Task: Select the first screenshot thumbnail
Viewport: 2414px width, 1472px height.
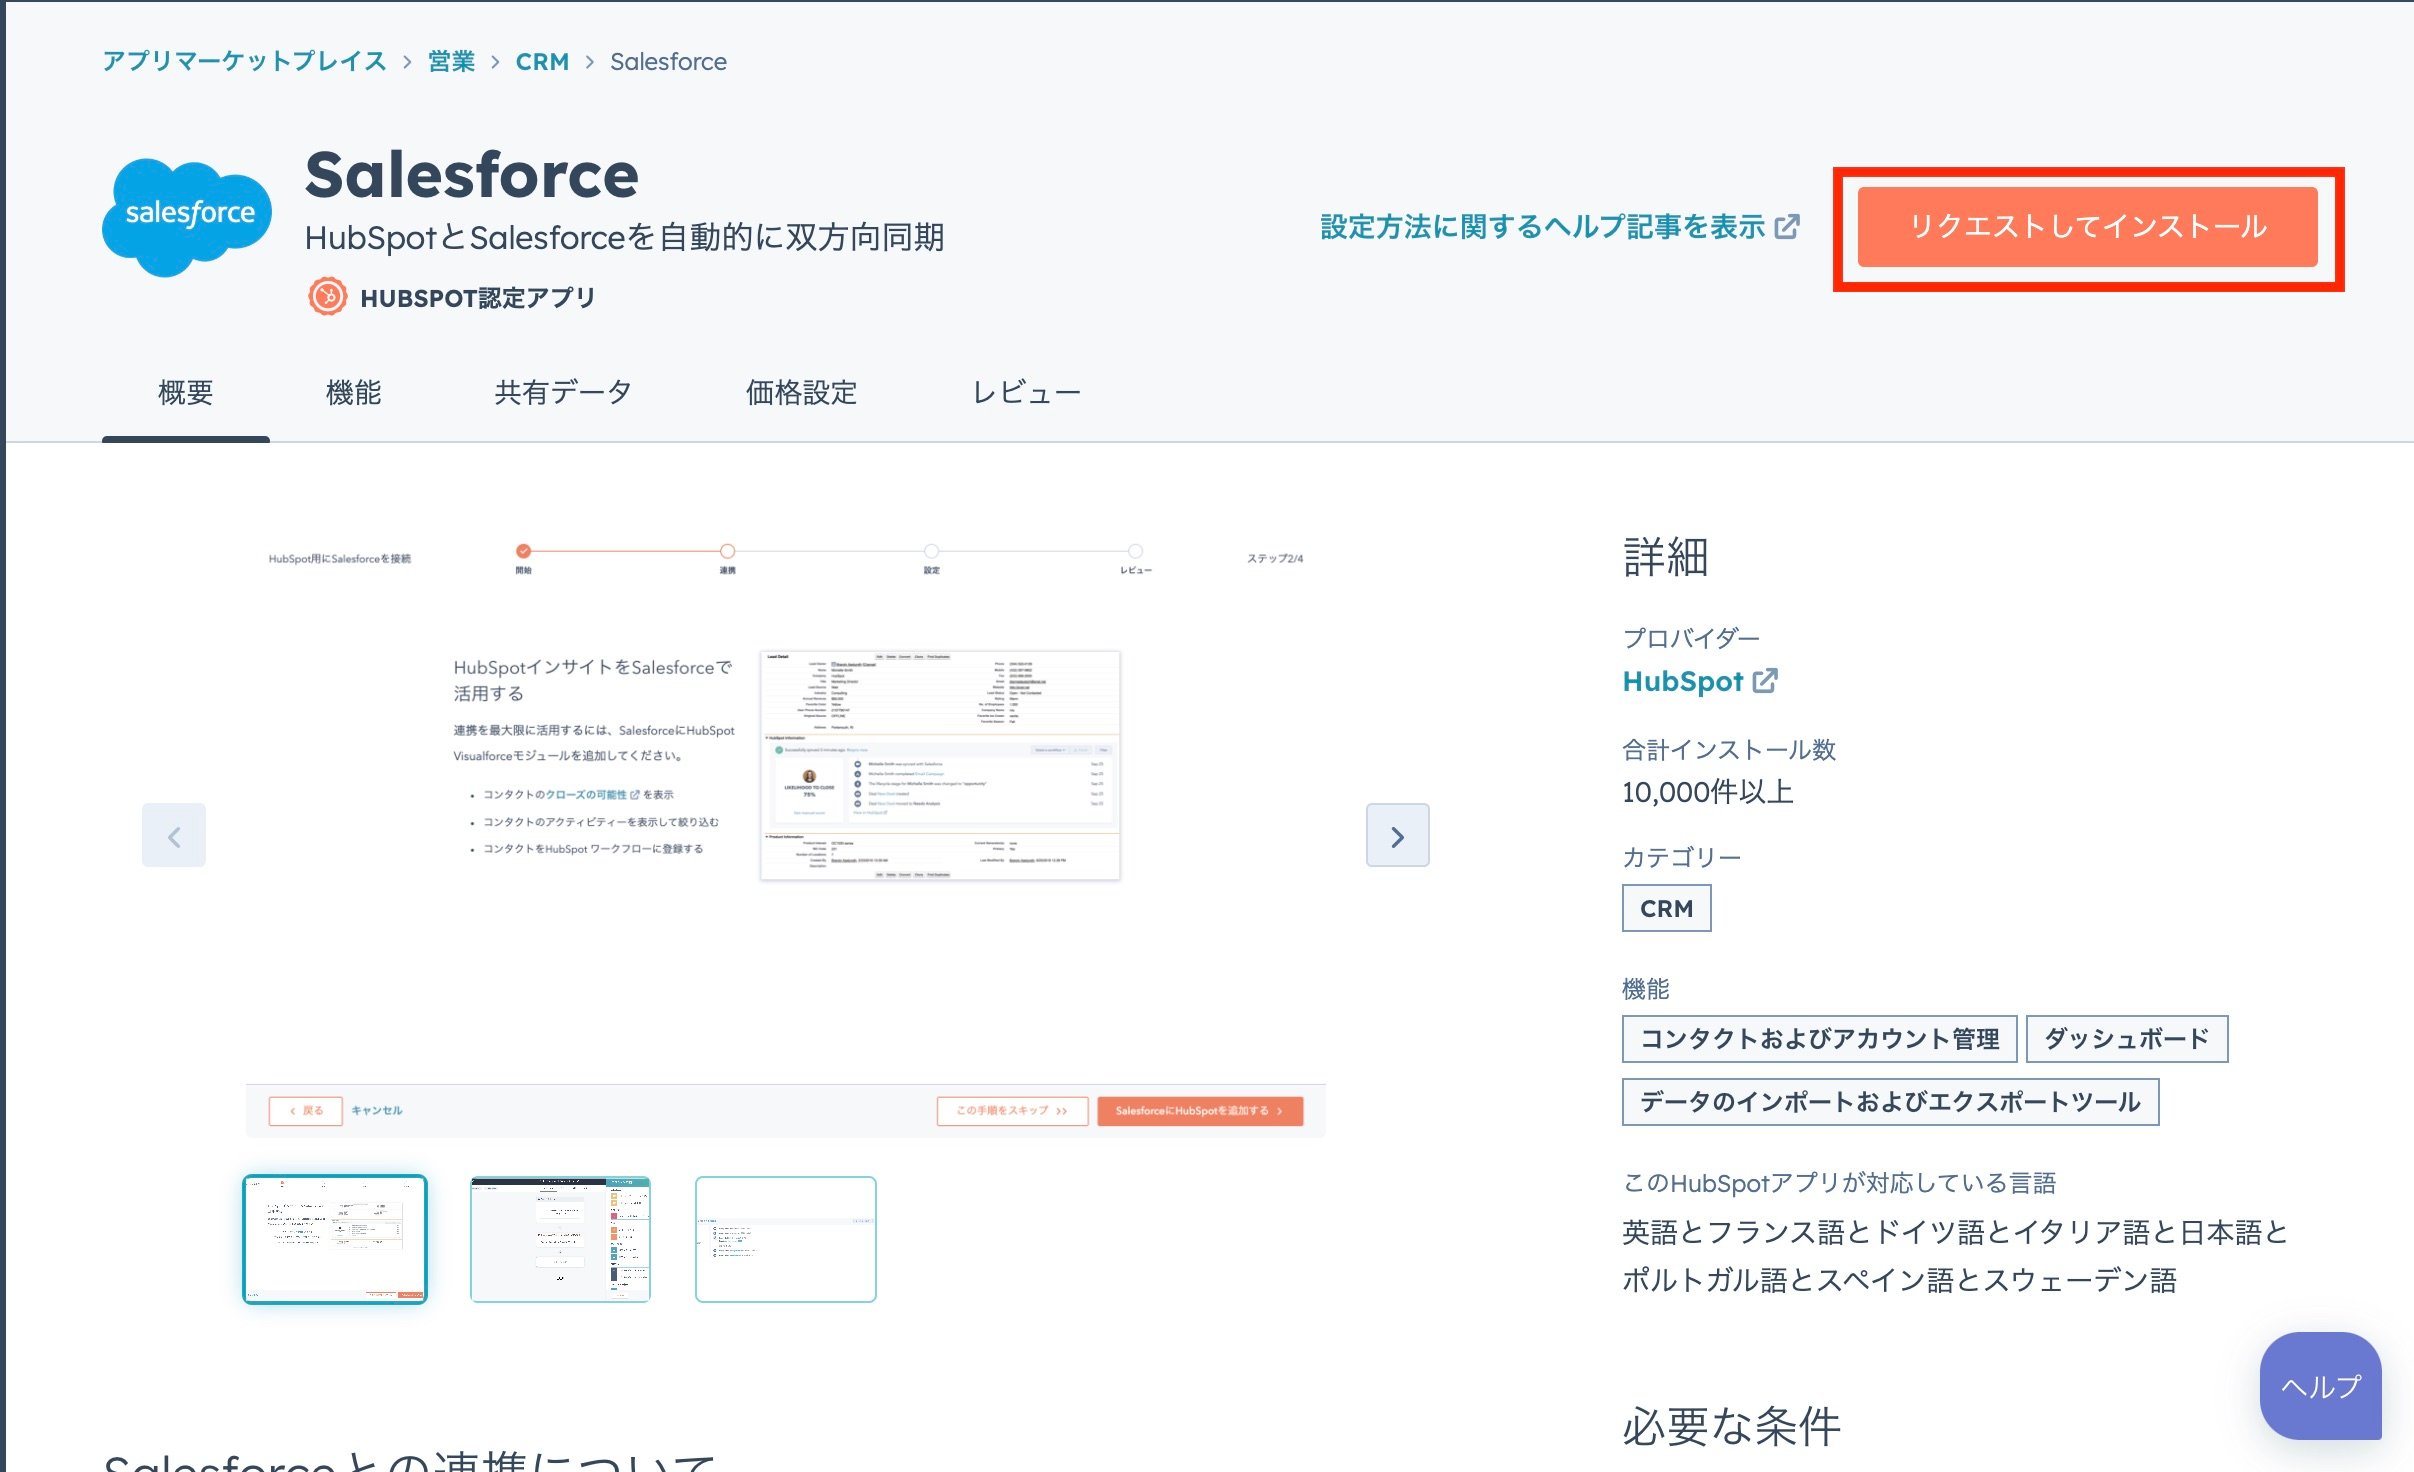Action: tap(335, 1239)
